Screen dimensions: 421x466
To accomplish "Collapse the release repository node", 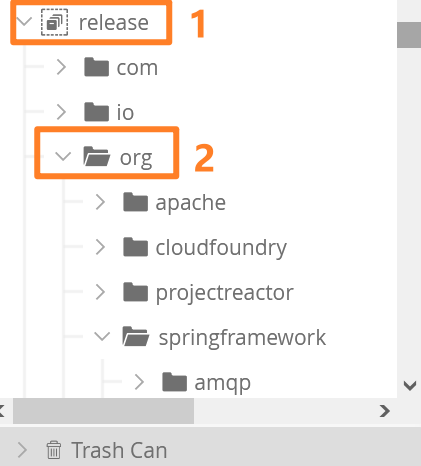I will [x=24, y=22].
